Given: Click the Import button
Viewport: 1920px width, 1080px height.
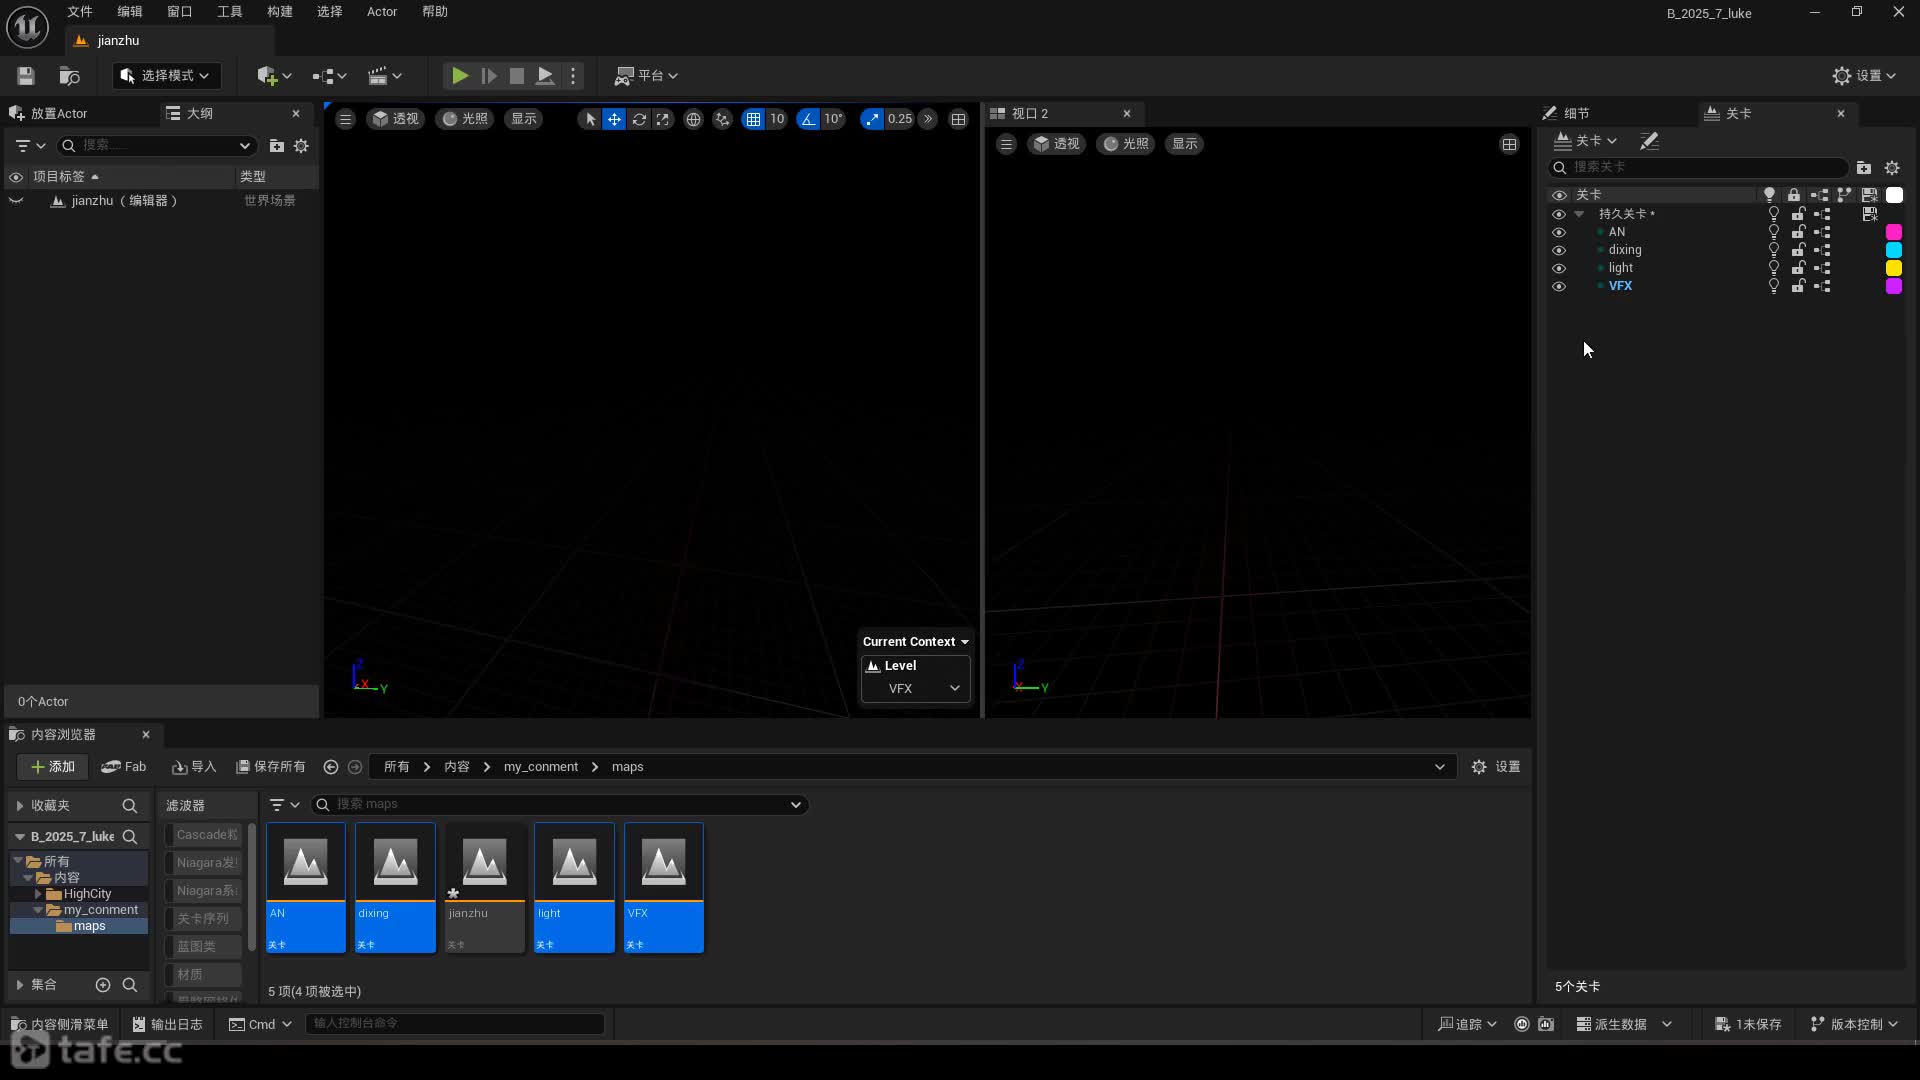Looking at the screenshot, I should [x=194, y=767].
